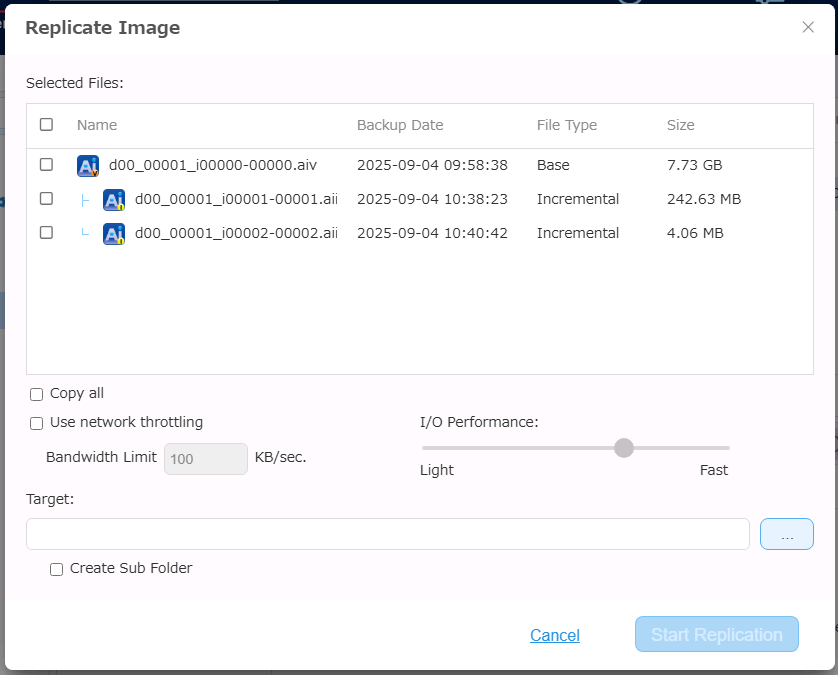Click the Target path text field
The height and width of the screenshot is (675, 838).
(x=387, y=534)
